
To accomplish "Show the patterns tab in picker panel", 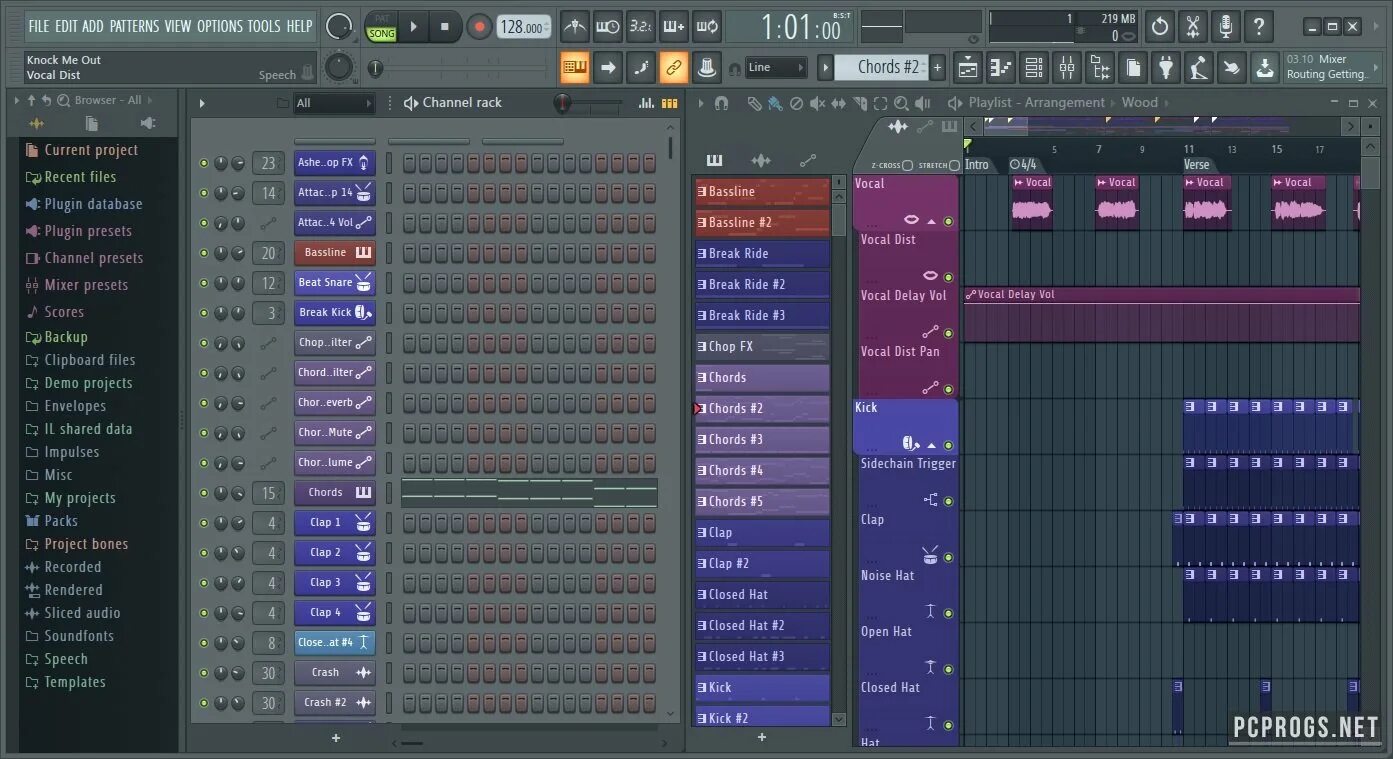I will coord(714,160).
